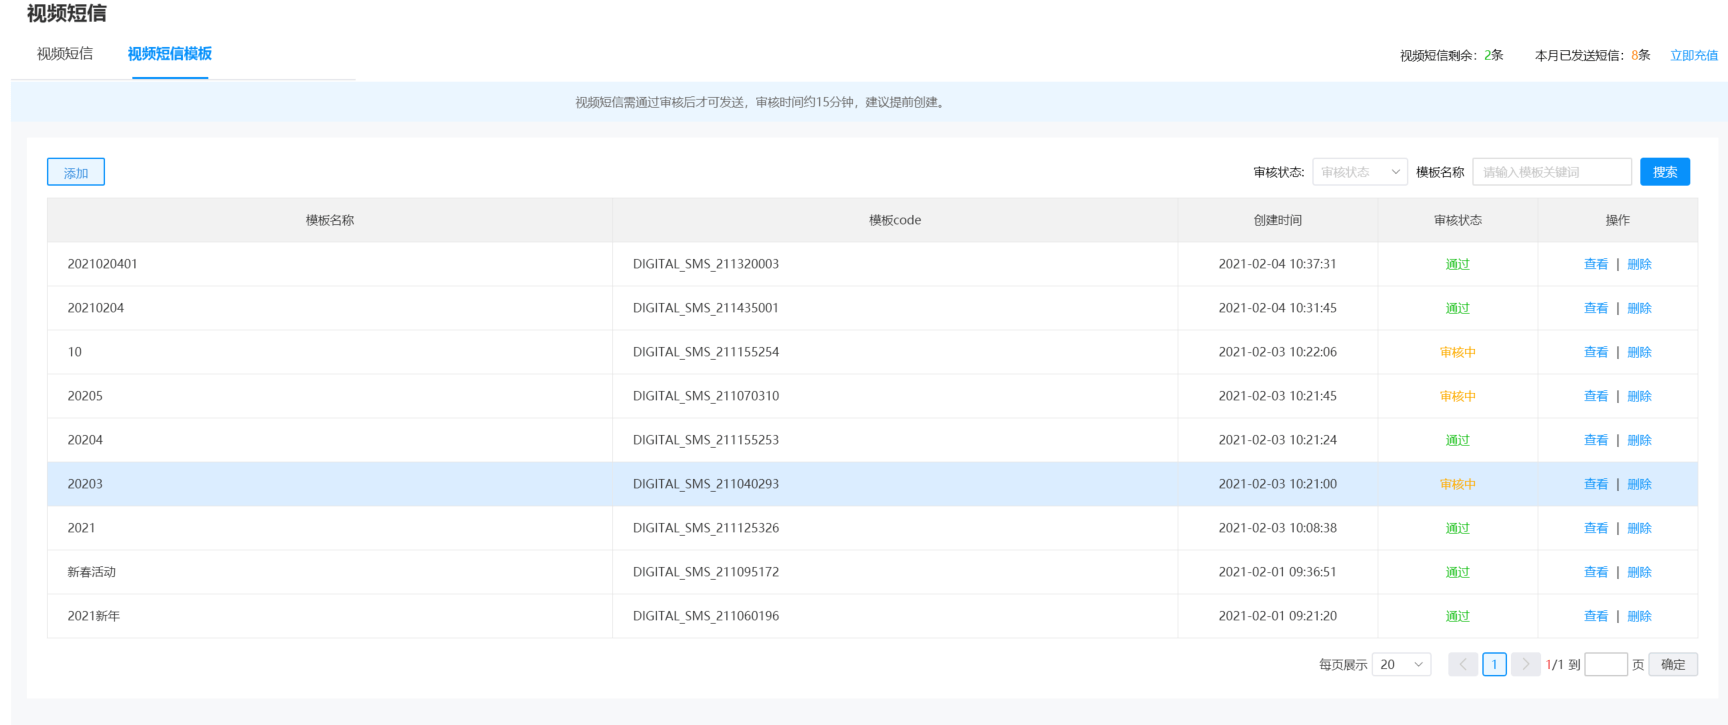Click the 确定 pagination button
Viewport: 1728px width, 725px height.
[1673, 664]
